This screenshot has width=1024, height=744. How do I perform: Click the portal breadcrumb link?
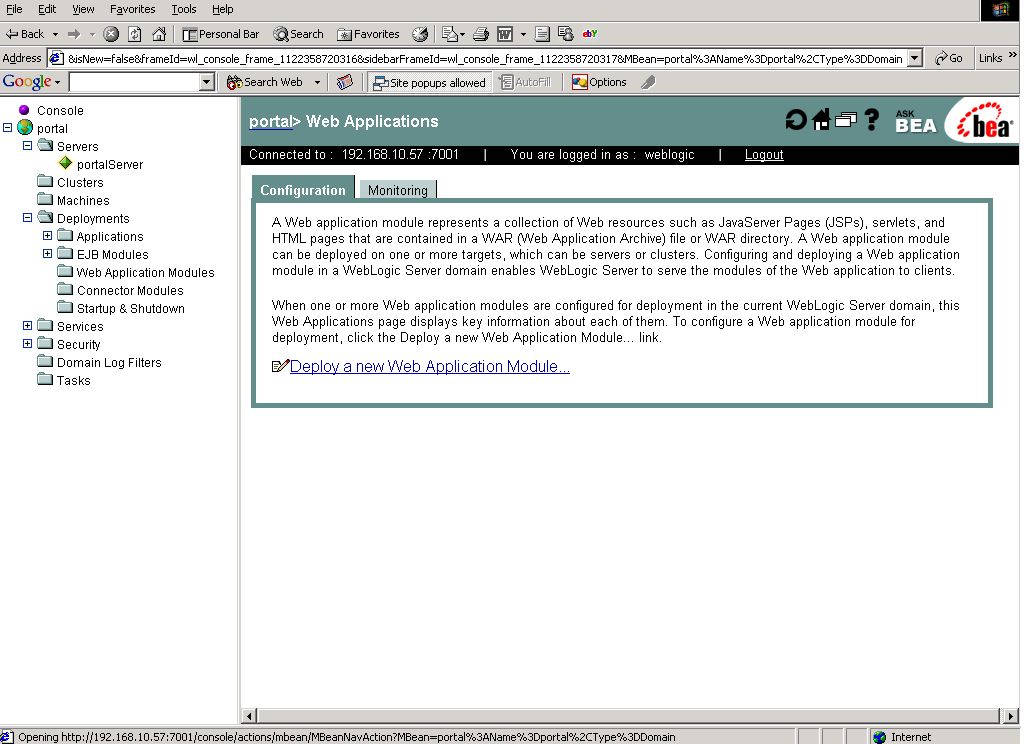(270, 121)
